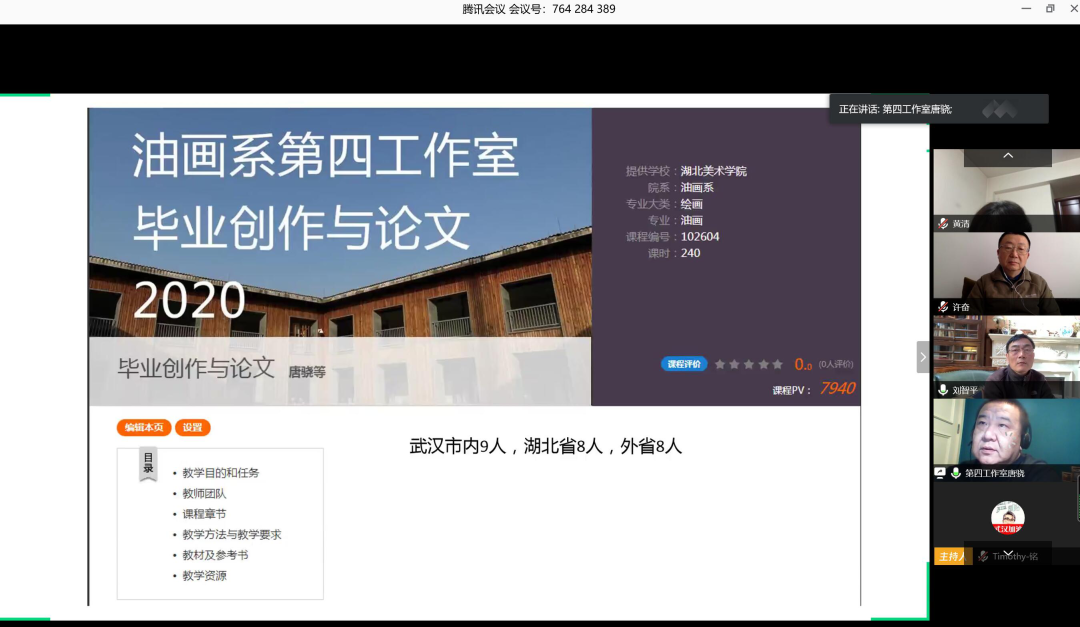Viewport: 1080px width, 627px height.
Task: Click the third rating star in course rating
Action: pos(749,364)
